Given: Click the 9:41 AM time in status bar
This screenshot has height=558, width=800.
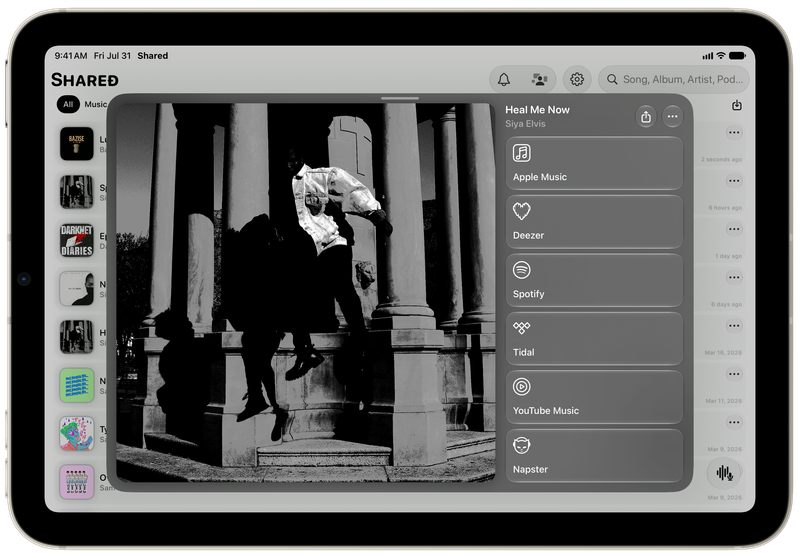Looking at the screenshot, I should tap(71, 56).
